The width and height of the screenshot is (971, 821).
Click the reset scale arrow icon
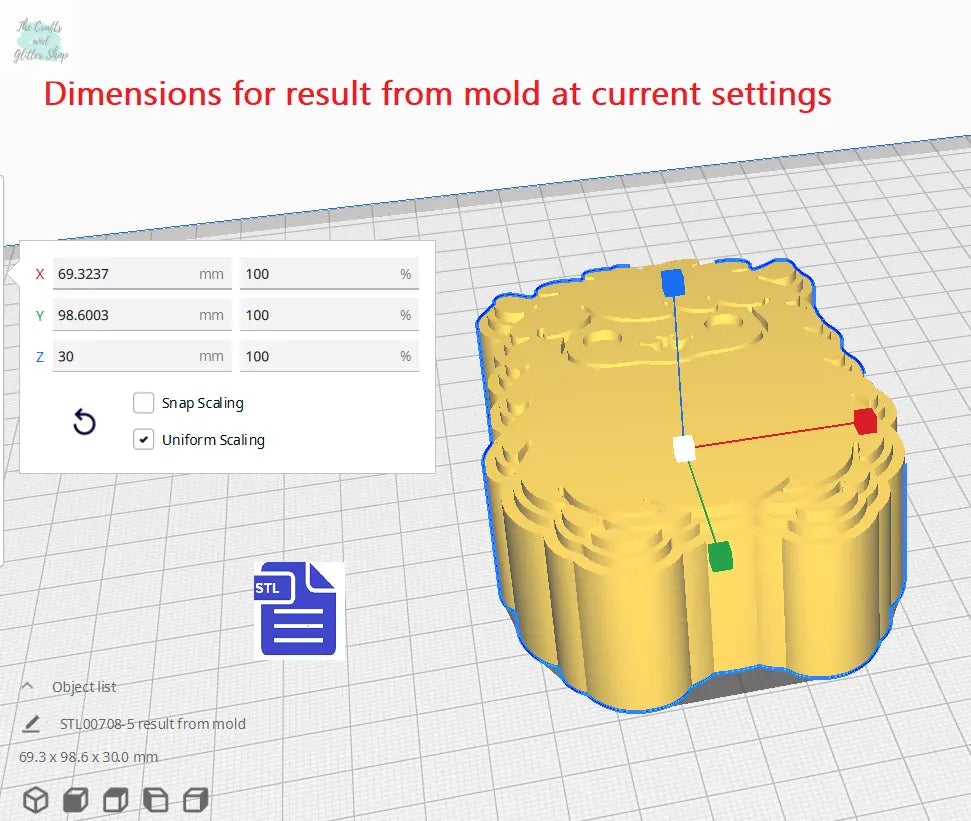[x=85, y=423]
